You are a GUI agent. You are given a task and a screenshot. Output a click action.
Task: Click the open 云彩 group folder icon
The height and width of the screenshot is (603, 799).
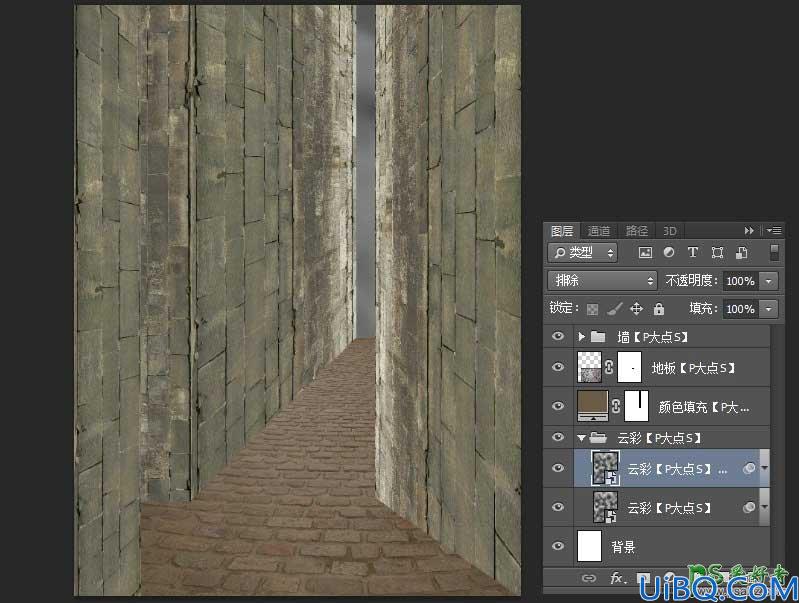point(598,437)
